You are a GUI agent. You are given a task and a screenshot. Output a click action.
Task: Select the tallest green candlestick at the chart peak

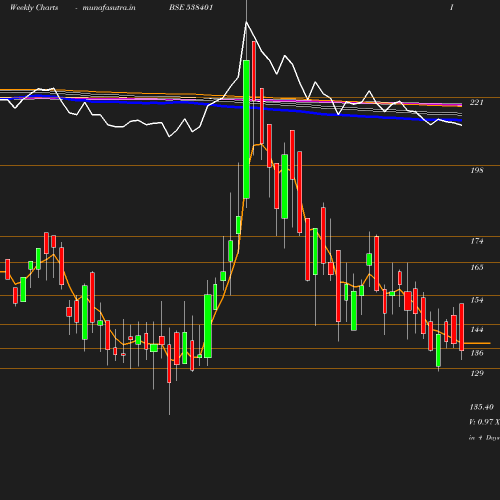click(246, 129)
